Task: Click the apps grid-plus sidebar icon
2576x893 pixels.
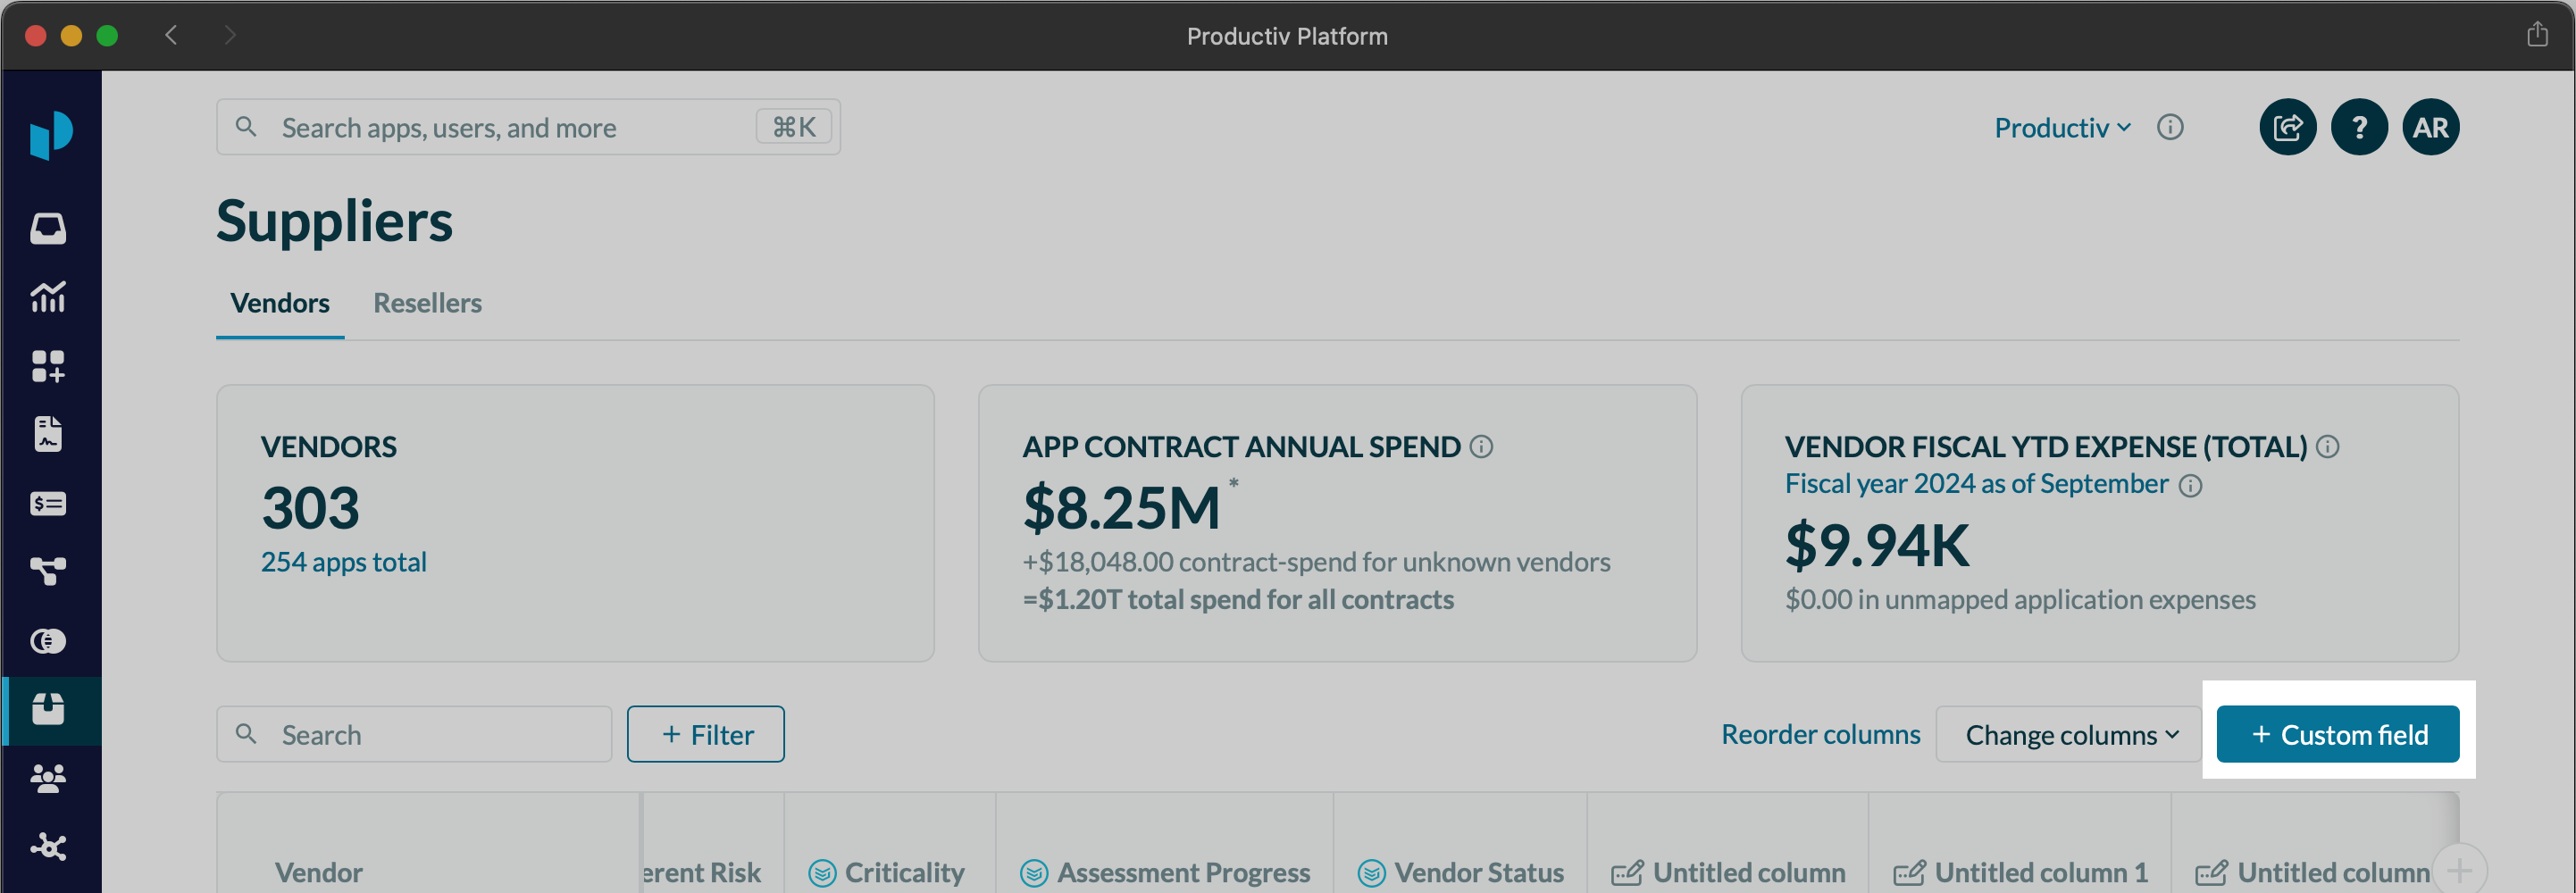Action: pyautogui.click(x=48, y=366)
